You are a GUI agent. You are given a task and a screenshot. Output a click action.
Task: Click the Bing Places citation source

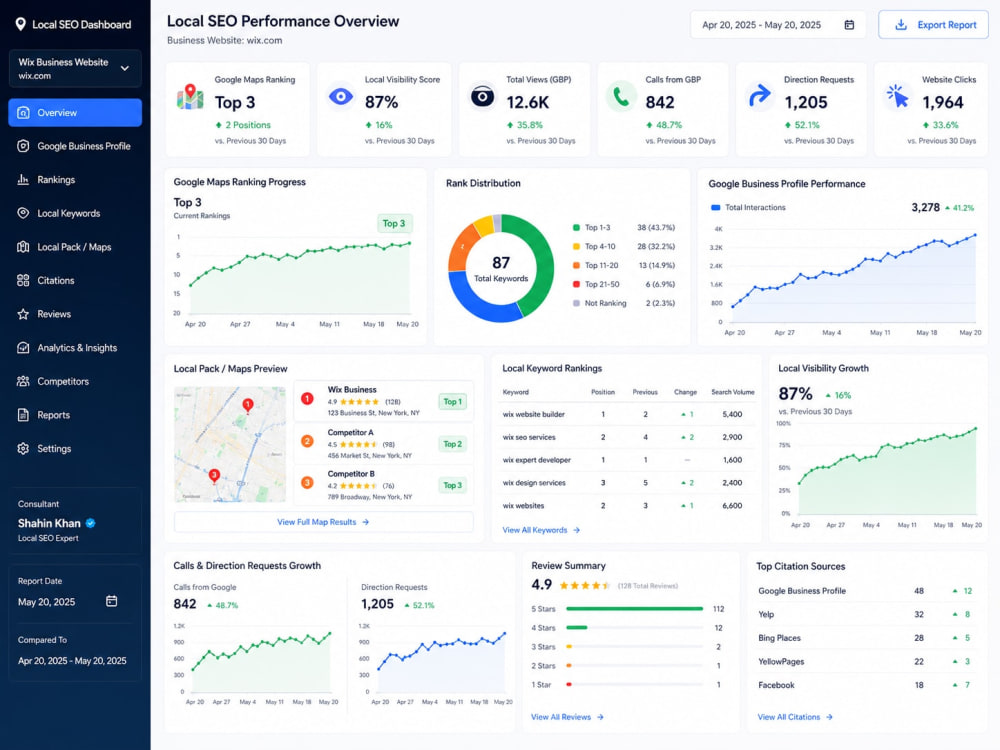point(779,638)
